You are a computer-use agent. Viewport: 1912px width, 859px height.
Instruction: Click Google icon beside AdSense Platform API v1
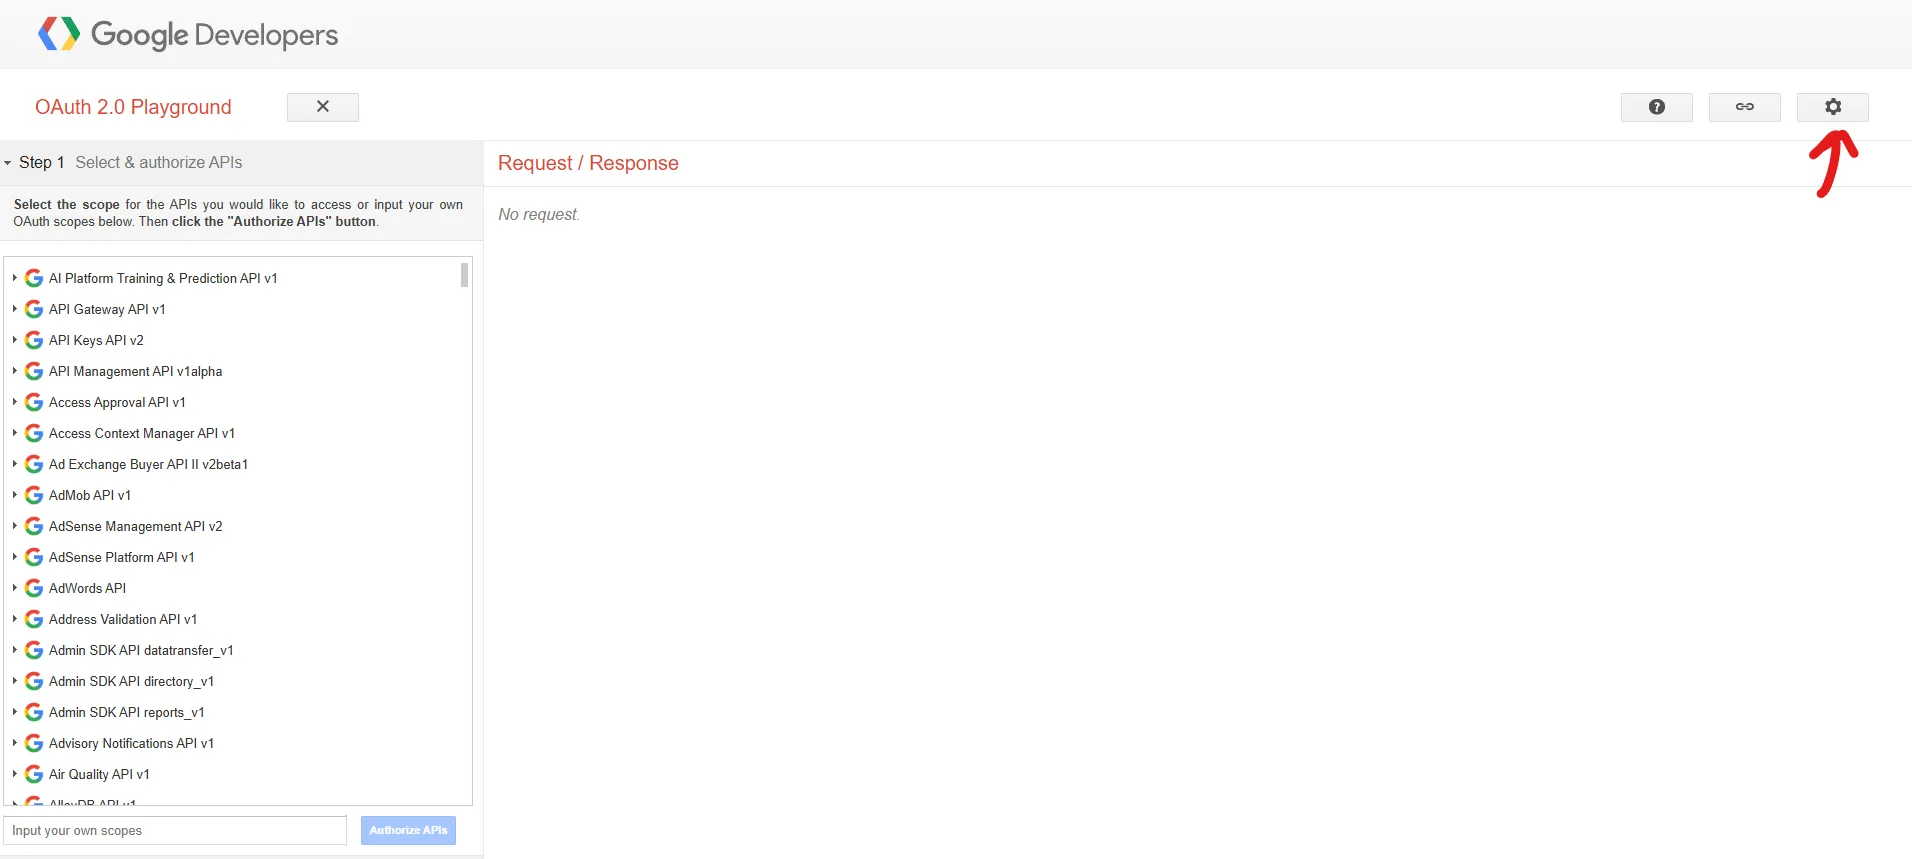[34, 557]
